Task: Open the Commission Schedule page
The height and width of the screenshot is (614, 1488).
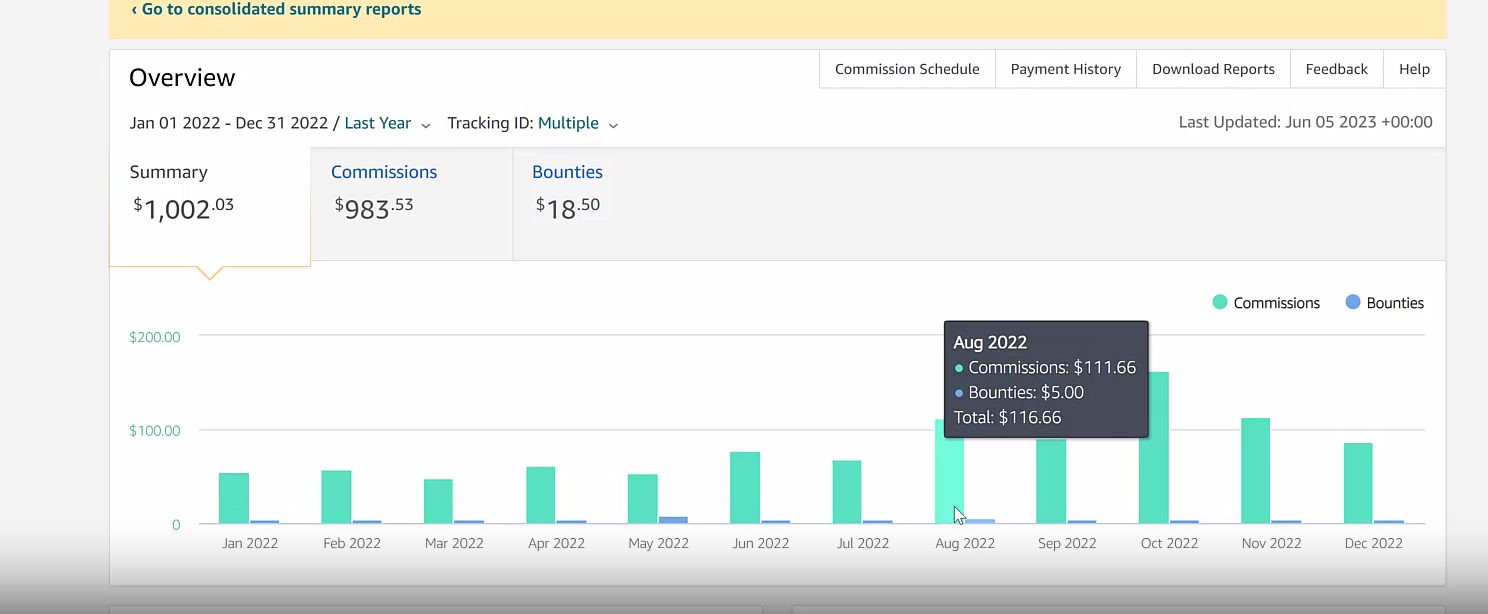Action: click(x=907, y=69)
